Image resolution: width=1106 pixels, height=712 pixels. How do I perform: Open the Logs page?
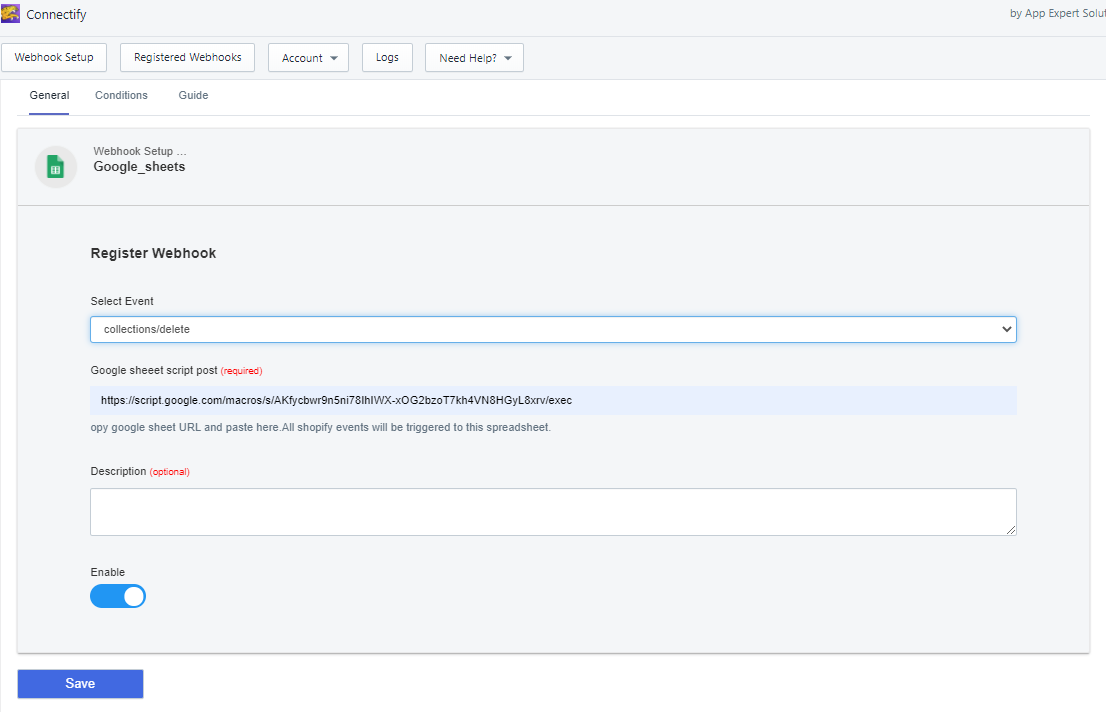point(387,57)
